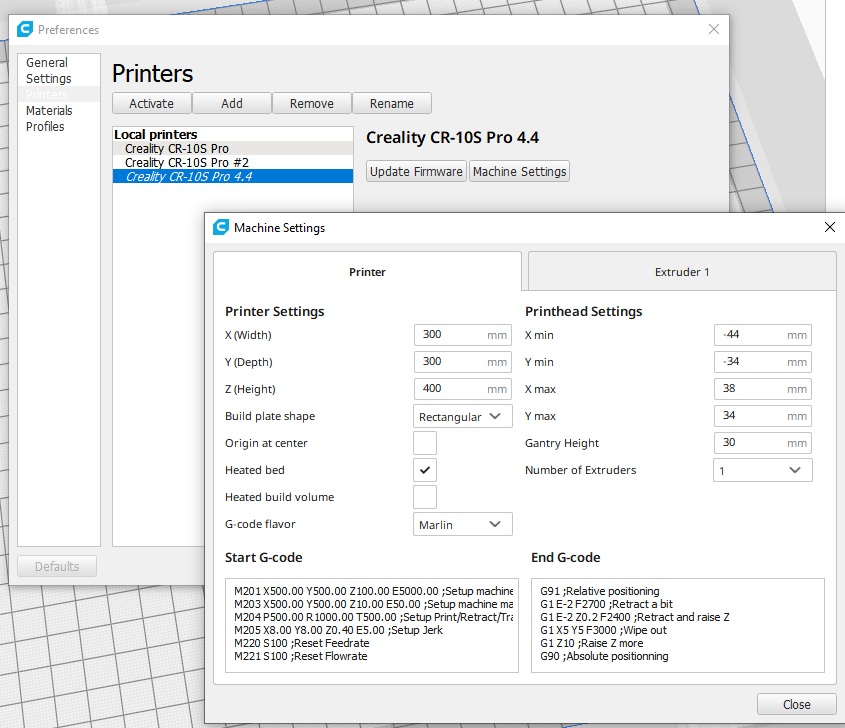Viewport: 845px width, 728px height.
Task: Open the G-code flavor dropdown
Action: click(462, 524)
